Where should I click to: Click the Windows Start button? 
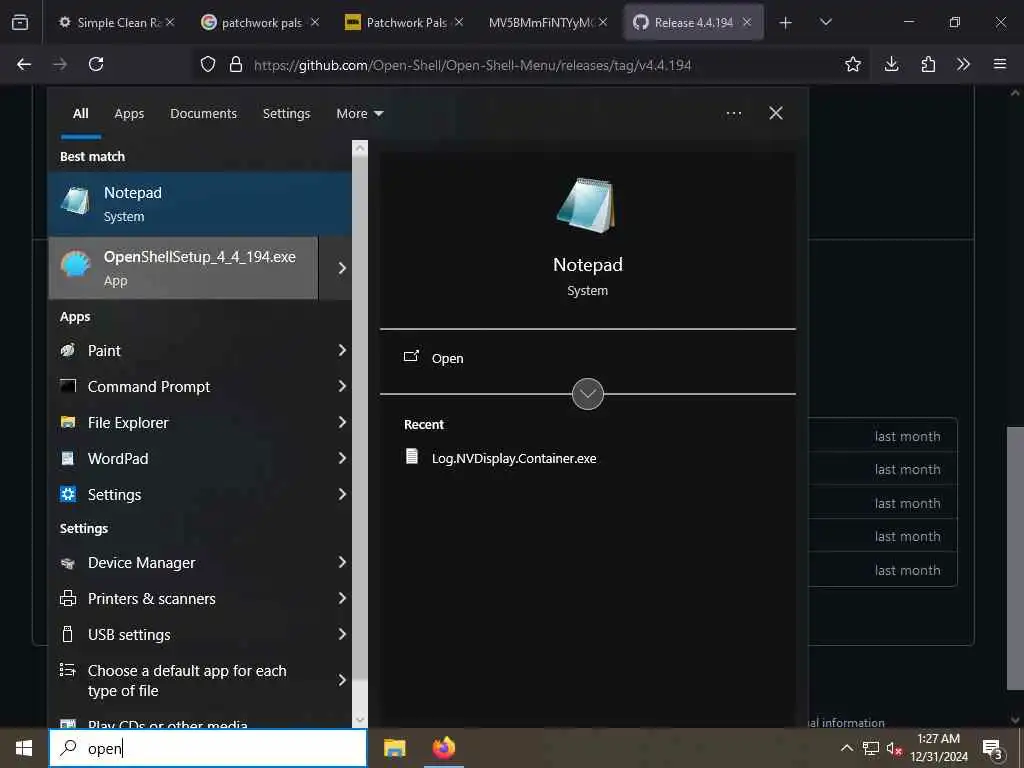tap(24, 748)
